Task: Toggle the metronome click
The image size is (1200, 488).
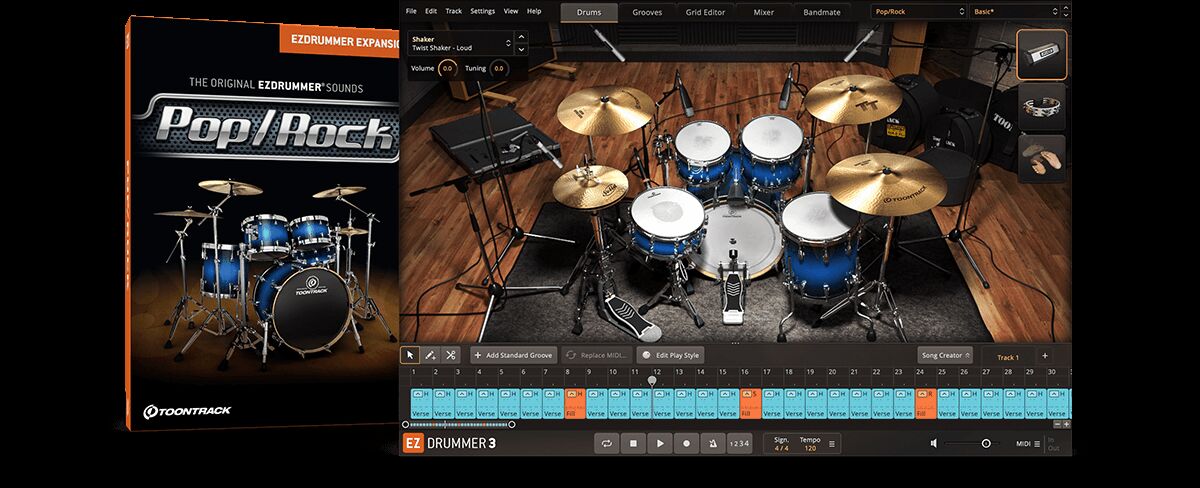Action: point(712,443)
